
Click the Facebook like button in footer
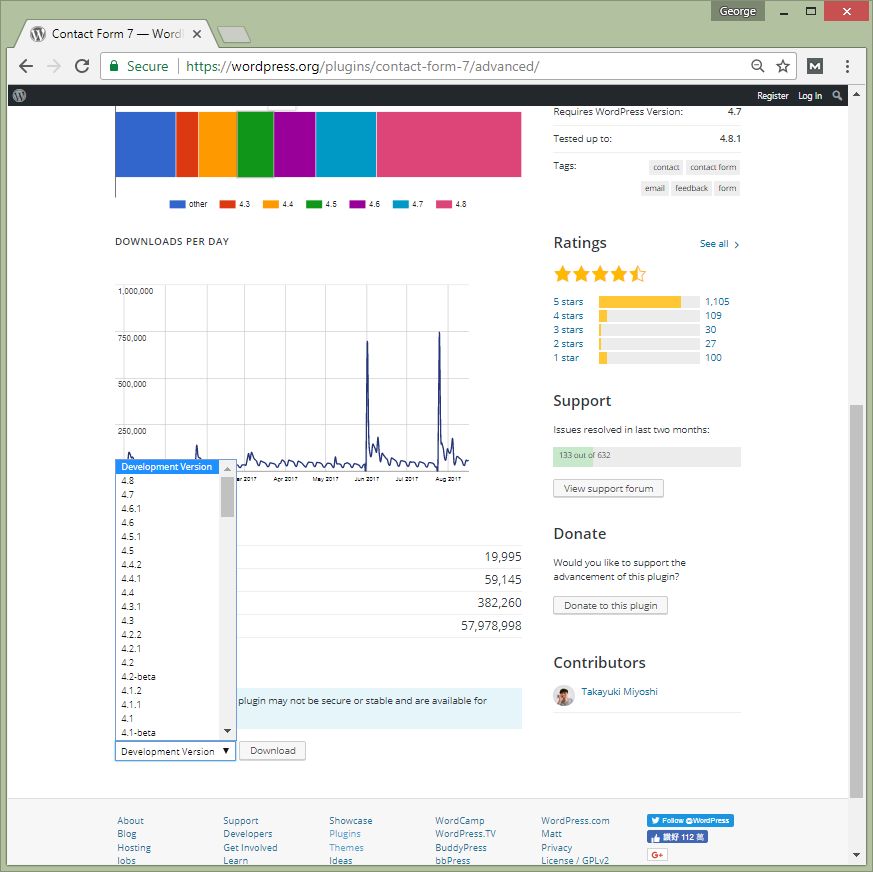coord(677,837)
